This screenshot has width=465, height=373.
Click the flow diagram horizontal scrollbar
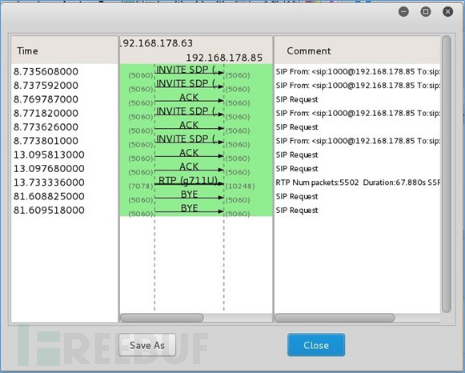point(162,318)
